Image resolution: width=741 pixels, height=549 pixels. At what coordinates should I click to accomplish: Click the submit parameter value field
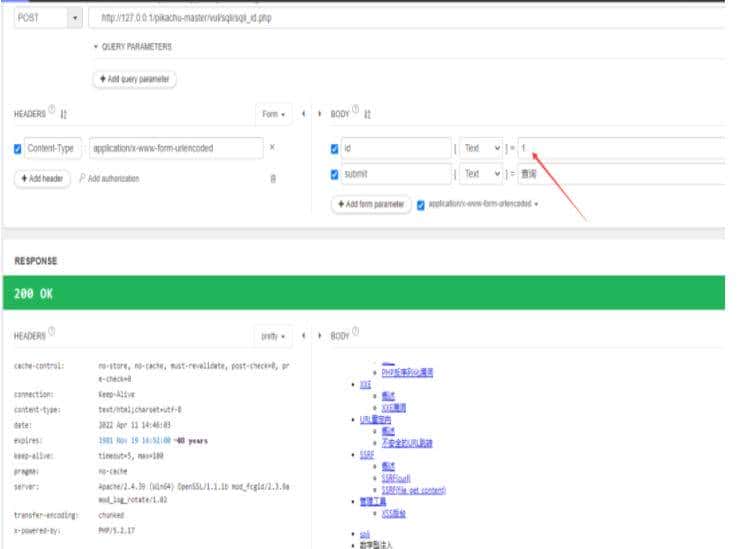(621, 174)
